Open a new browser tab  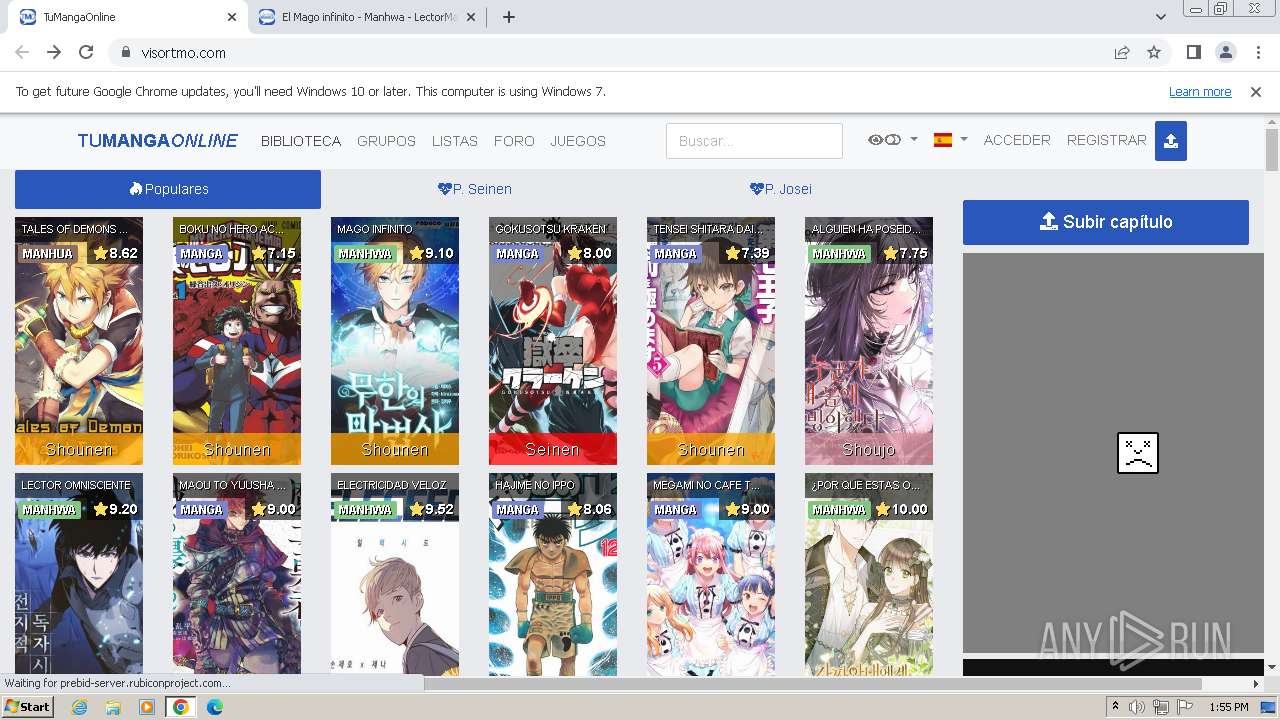coord(509,17)
